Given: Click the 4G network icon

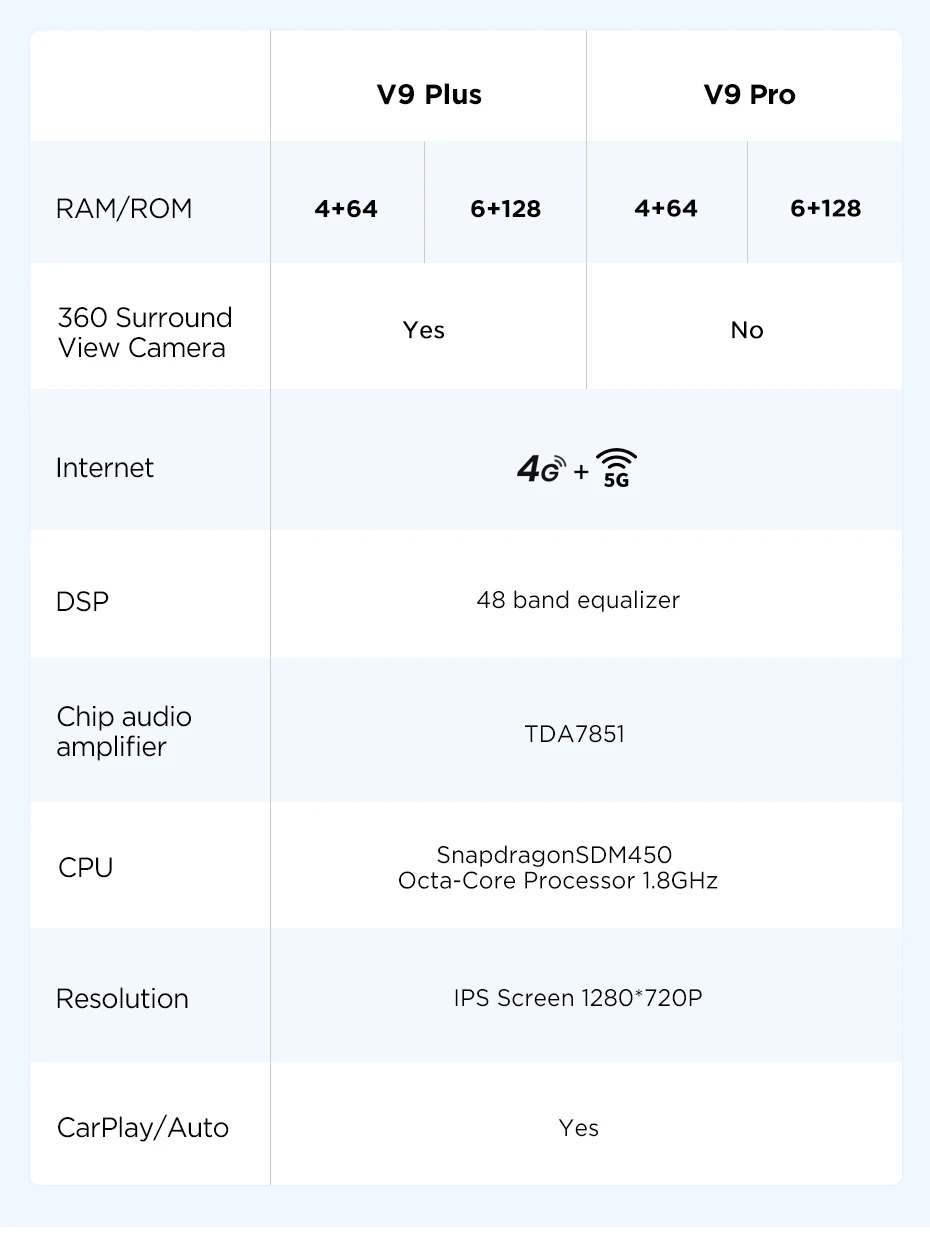Looking at the screenshot, I should 541,468.
